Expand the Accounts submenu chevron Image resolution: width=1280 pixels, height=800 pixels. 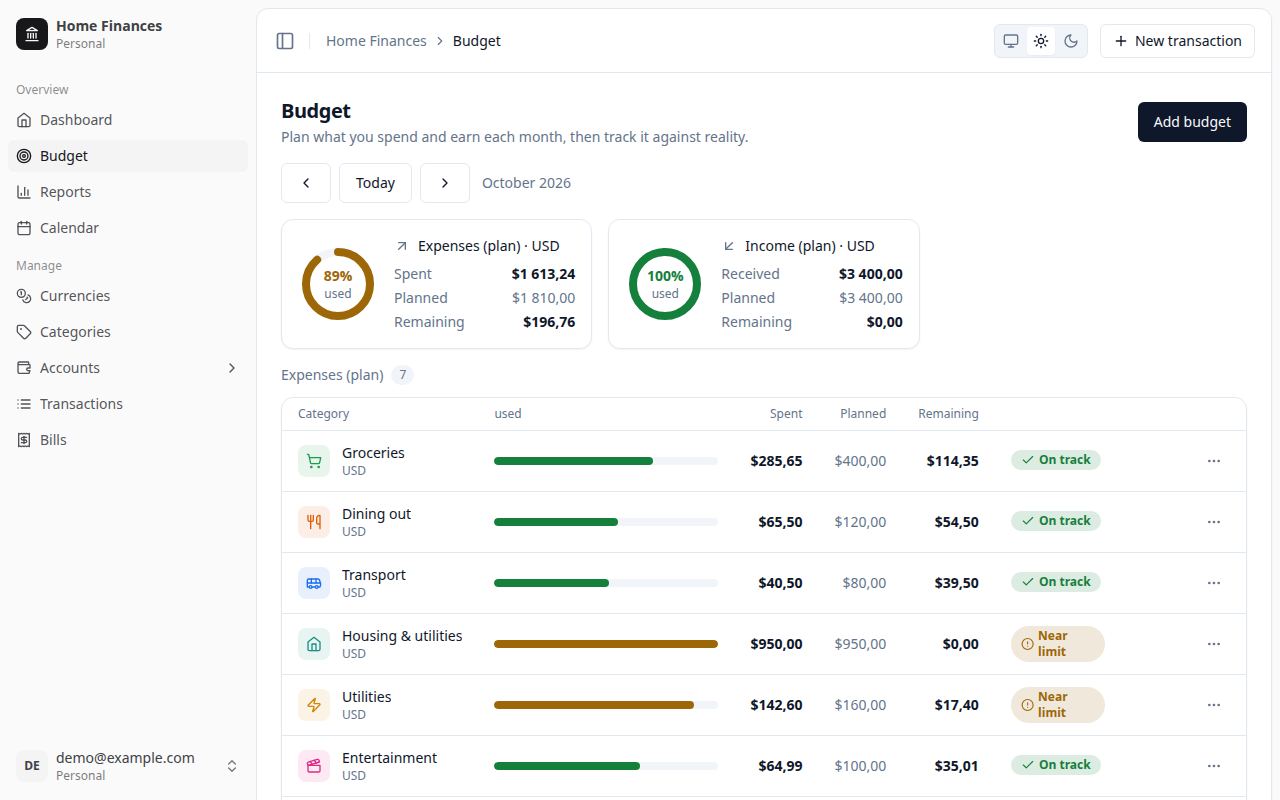232,368
